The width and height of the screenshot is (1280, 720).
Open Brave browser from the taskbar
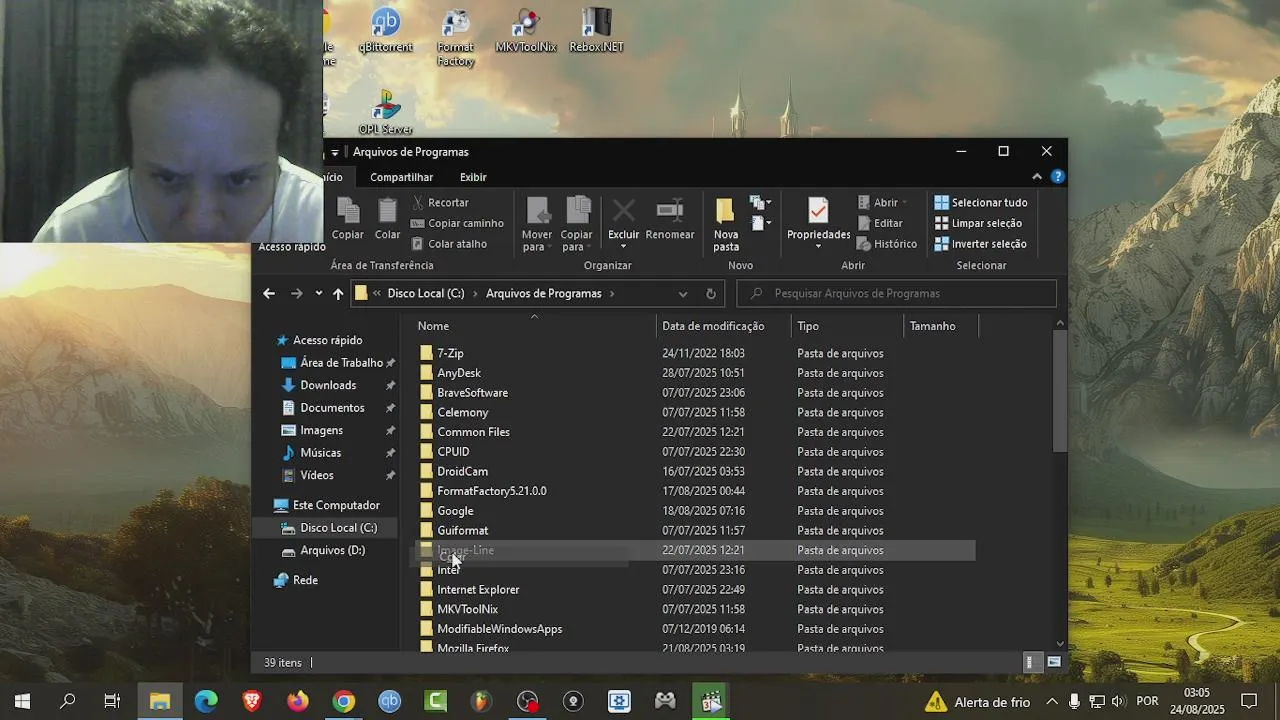[x=252, y=701]
